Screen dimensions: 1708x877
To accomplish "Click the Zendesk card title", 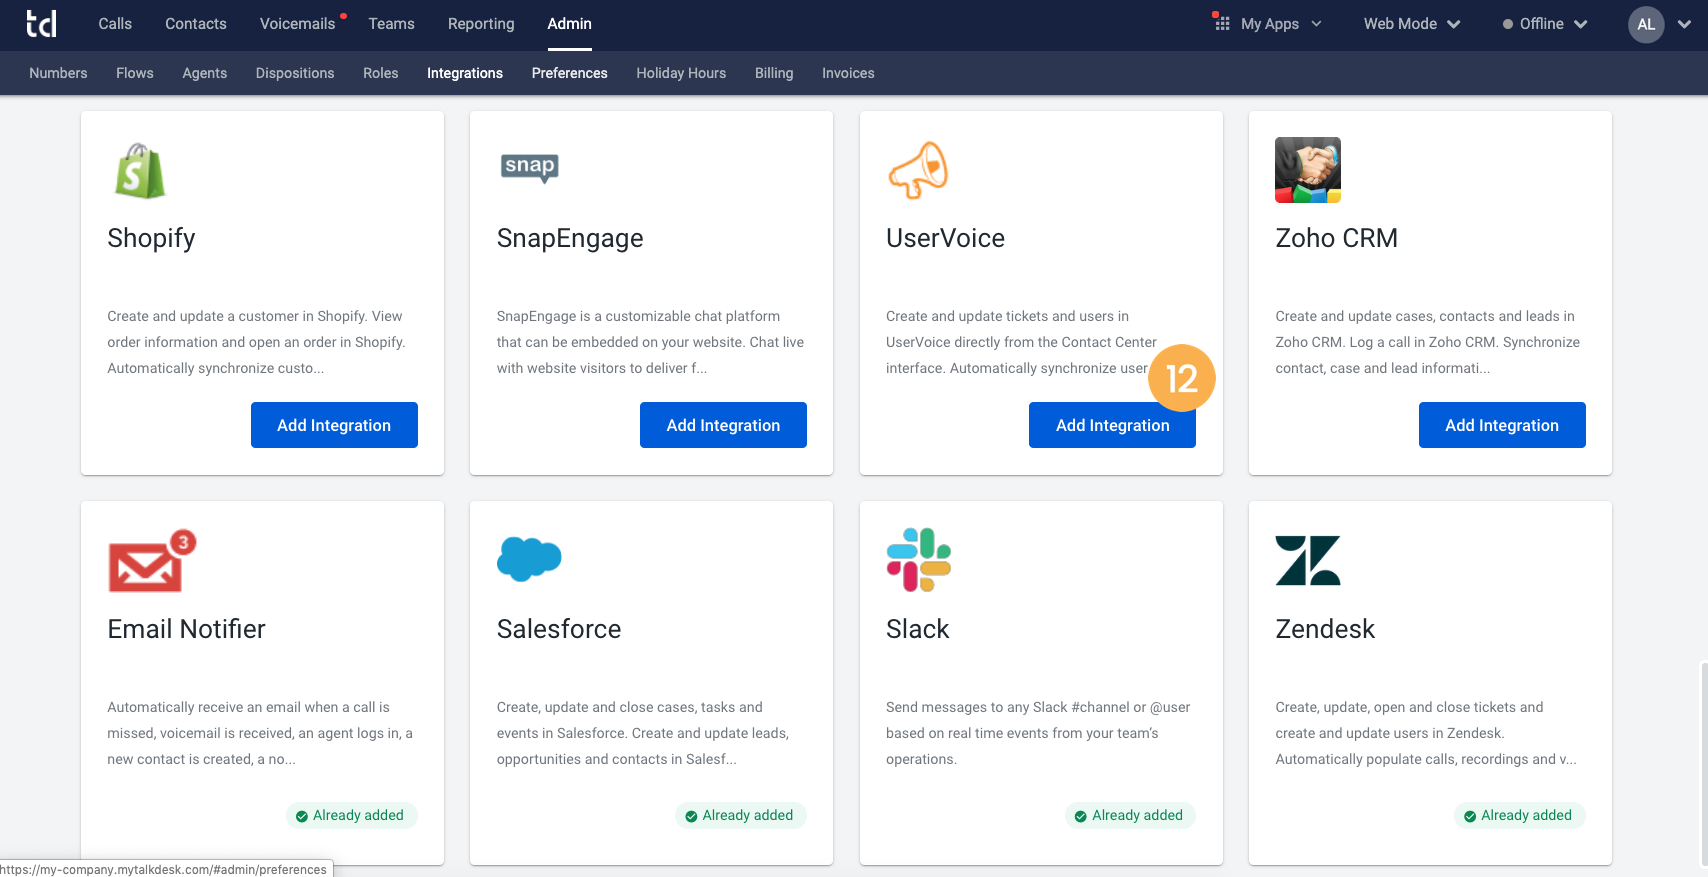I will [x=1325, y=629].
